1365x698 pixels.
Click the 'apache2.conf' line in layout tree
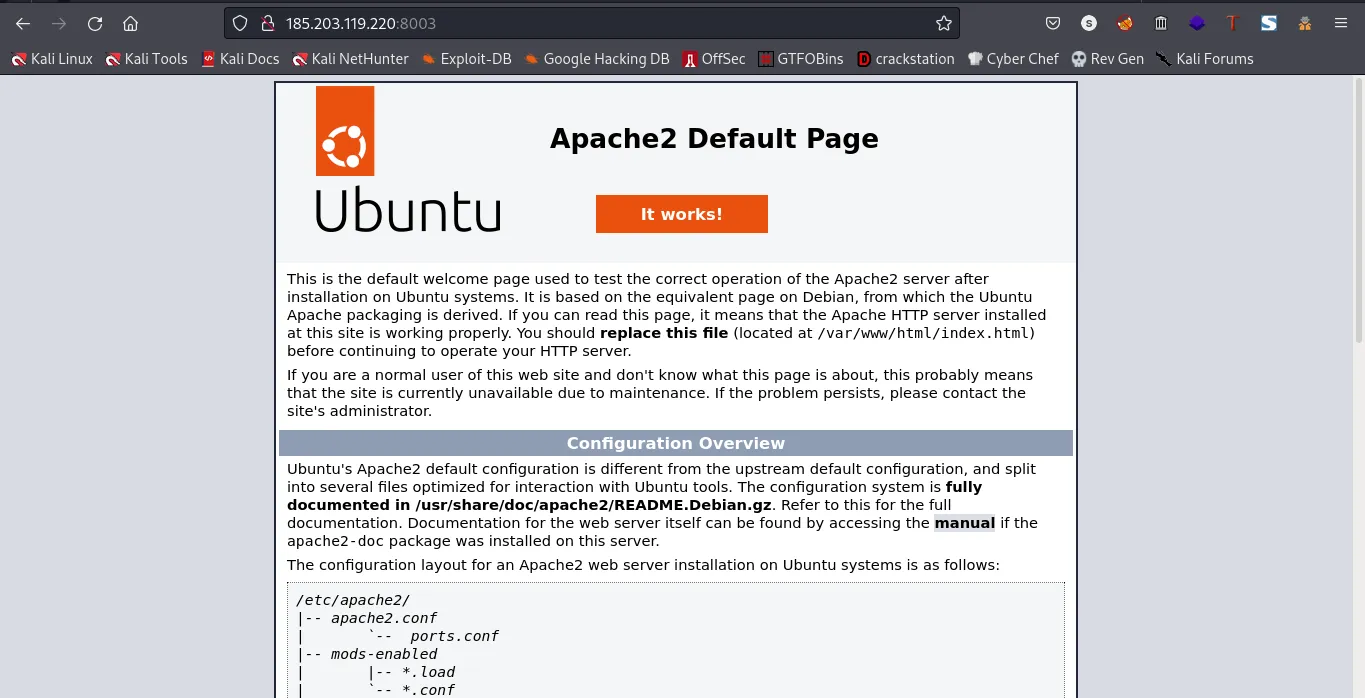(x=384, y=618)
